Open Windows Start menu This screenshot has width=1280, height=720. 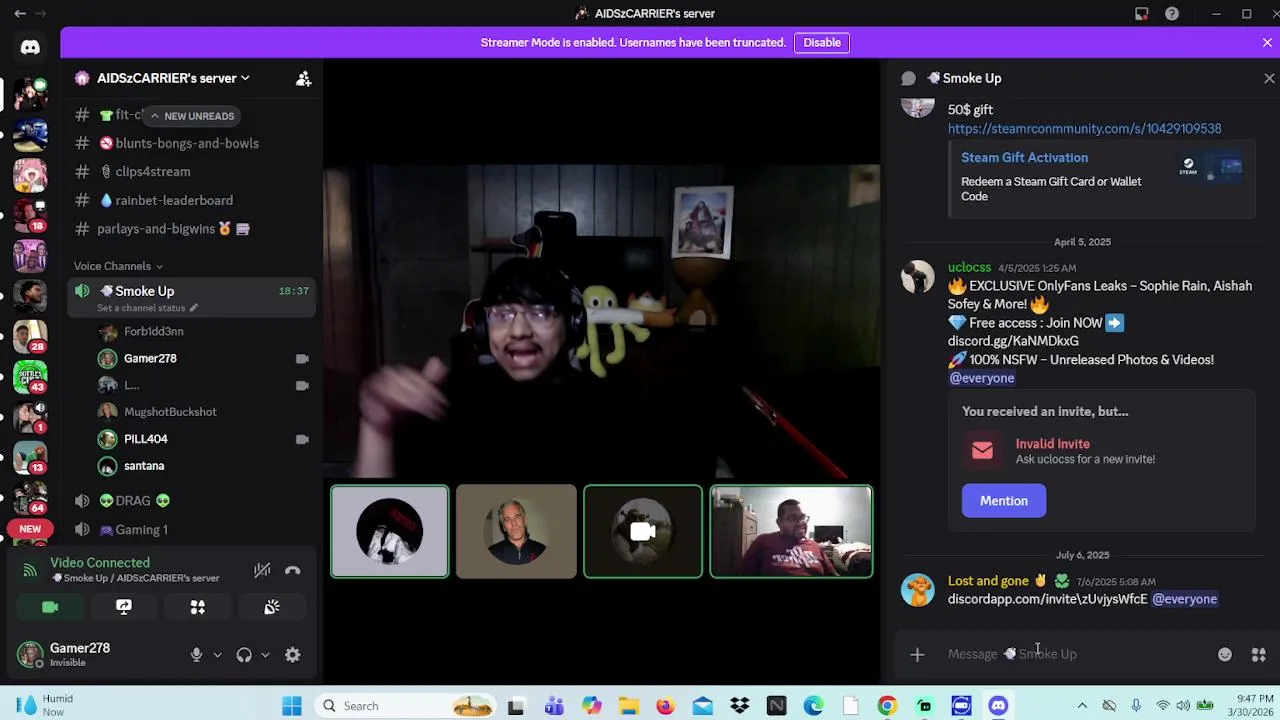[x=292, y=706]
